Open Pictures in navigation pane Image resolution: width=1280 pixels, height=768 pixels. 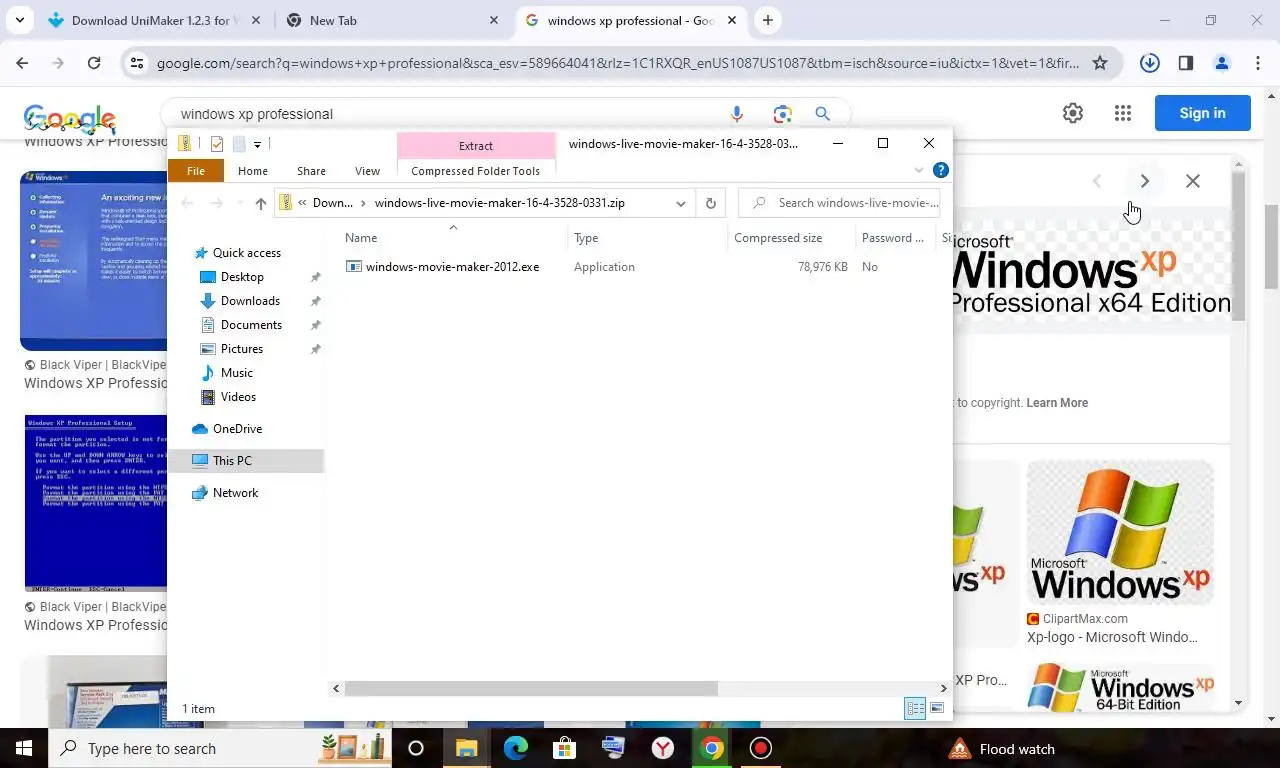pos(242,349)
